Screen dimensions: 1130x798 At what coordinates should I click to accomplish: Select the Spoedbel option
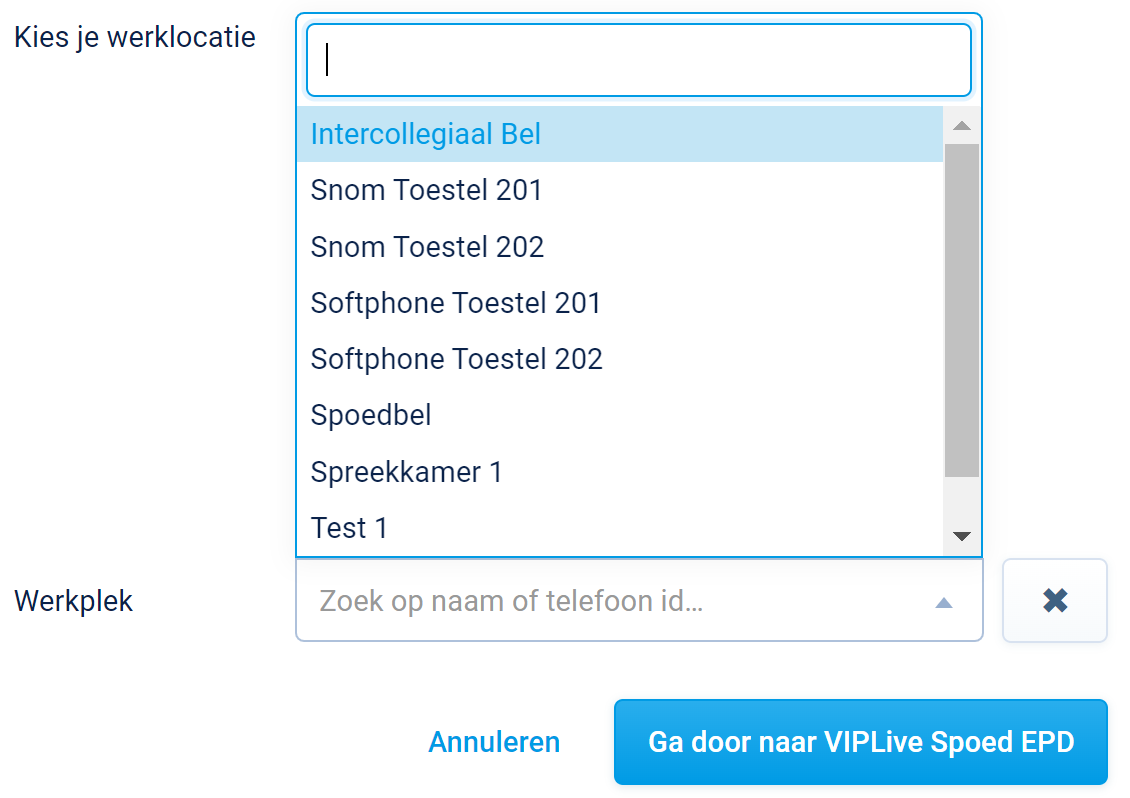click(x=371, y=415)
